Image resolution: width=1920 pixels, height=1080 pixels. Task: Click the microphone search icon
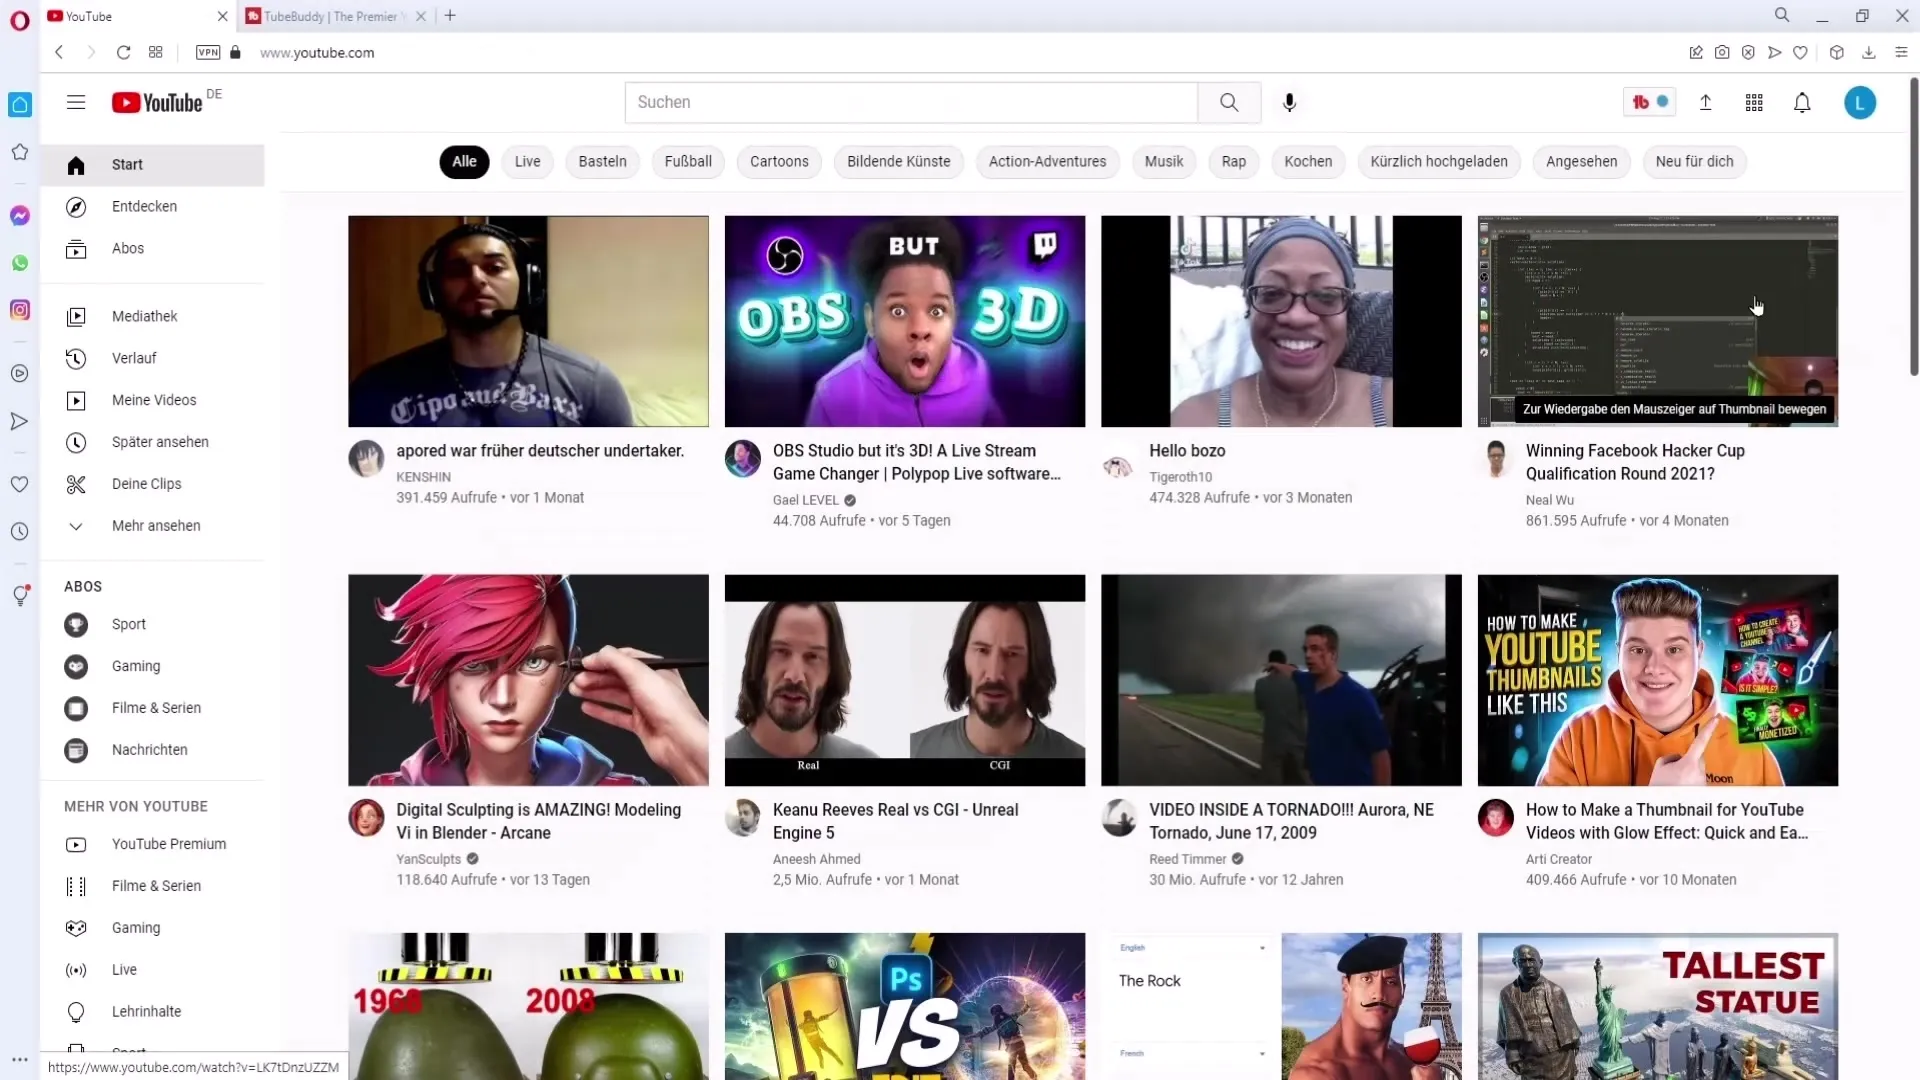pos(1290,102)
